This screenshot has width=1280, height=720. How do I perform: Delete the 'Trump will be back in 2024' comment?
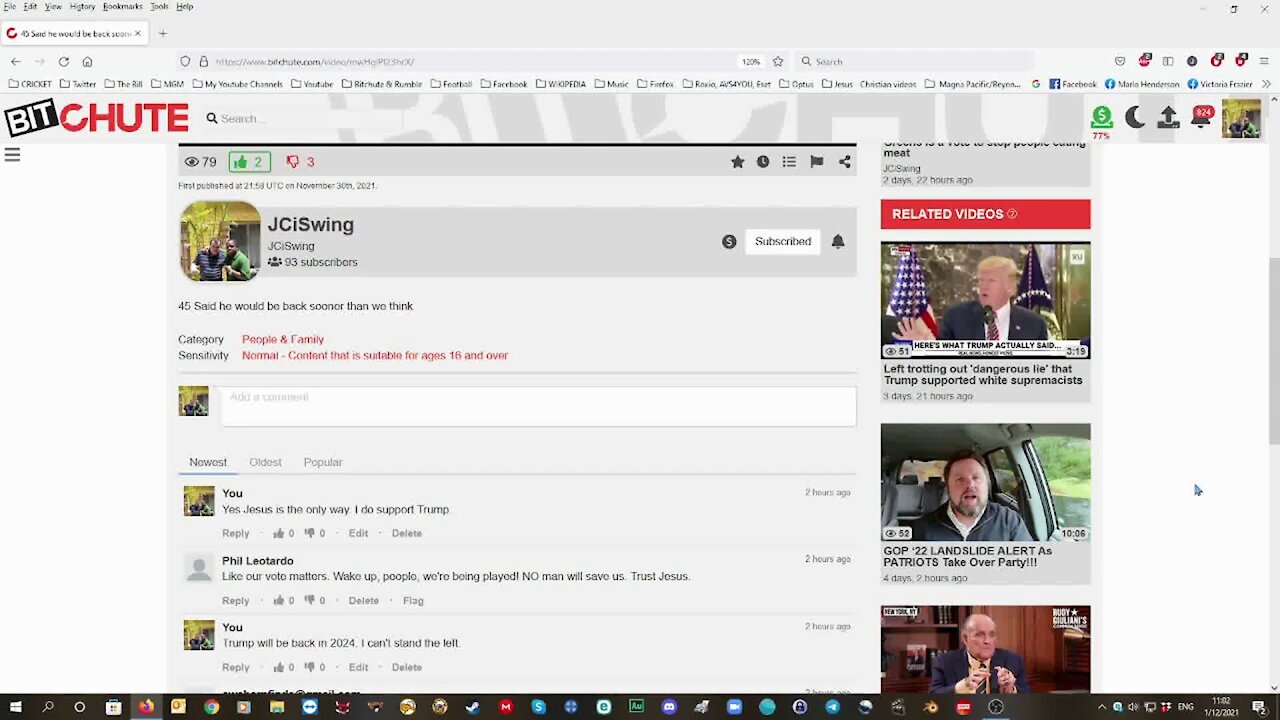[x=406, y=668]
